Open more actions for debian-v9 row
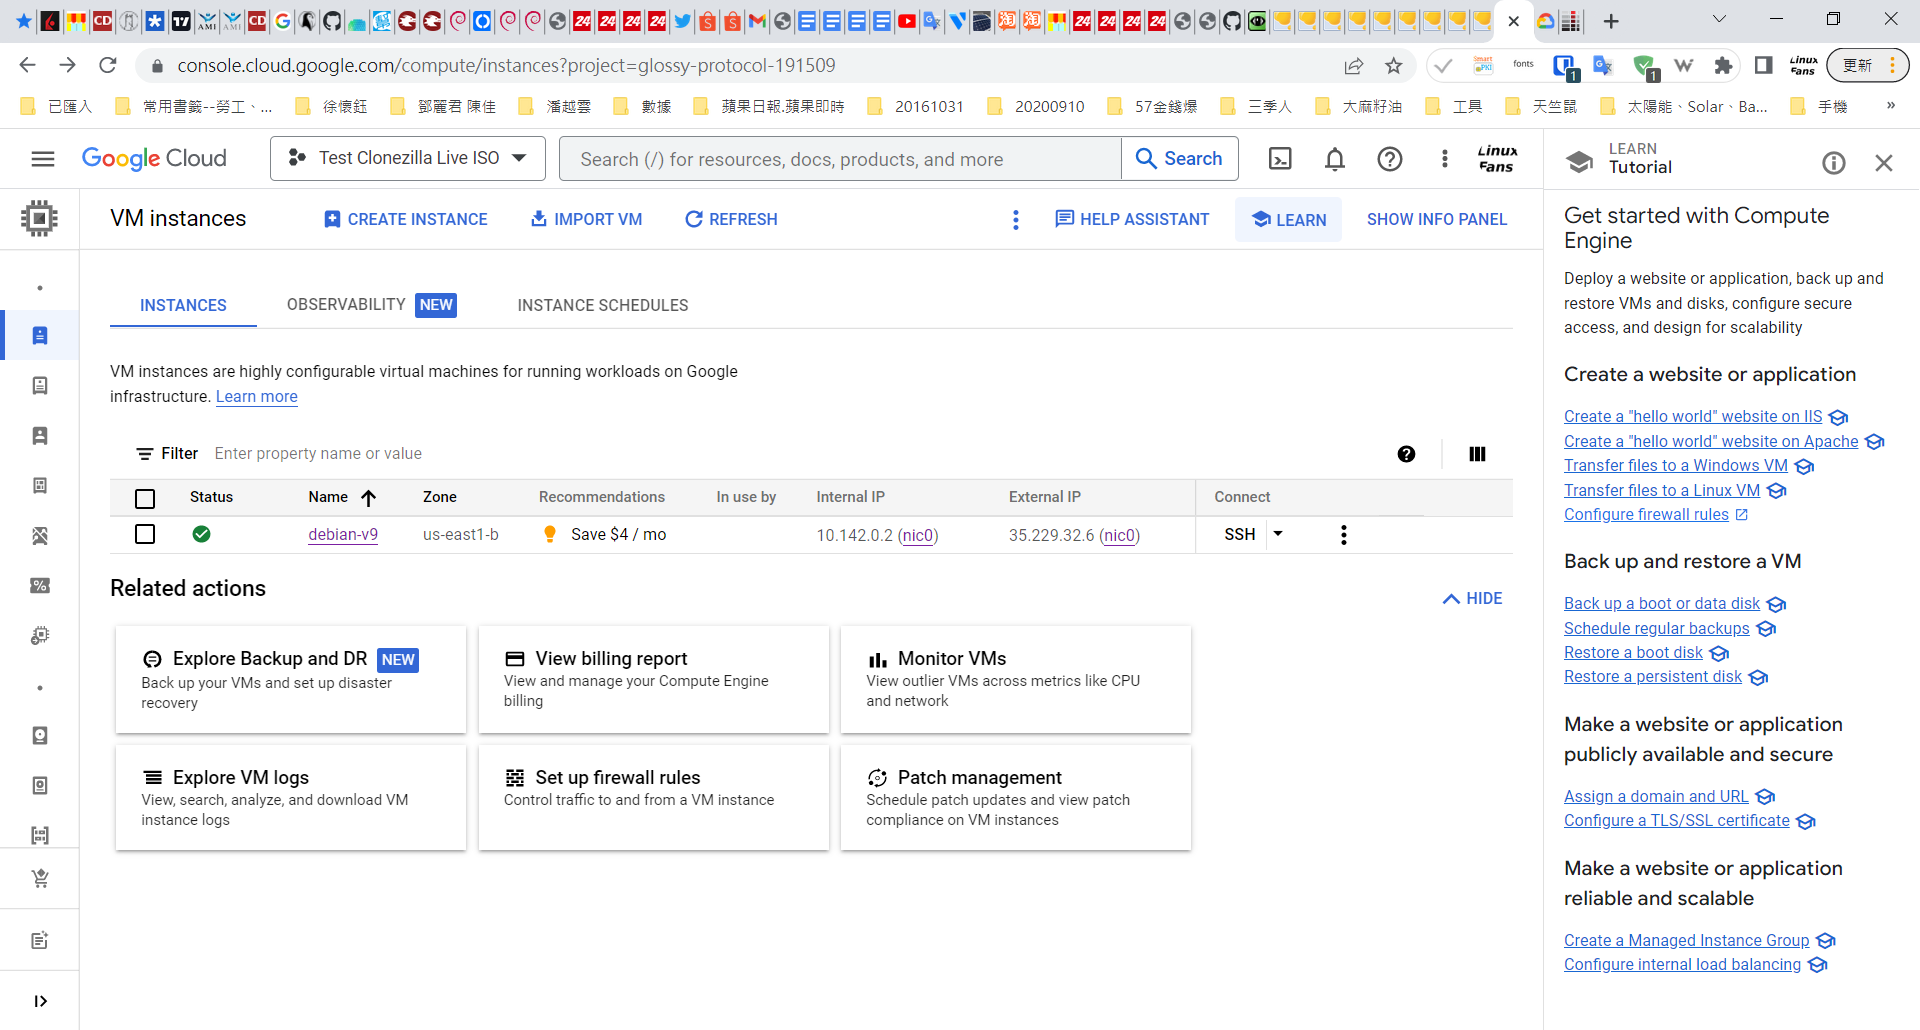The height and width of the screenshot is (1030, 1920). [1344, 535]
